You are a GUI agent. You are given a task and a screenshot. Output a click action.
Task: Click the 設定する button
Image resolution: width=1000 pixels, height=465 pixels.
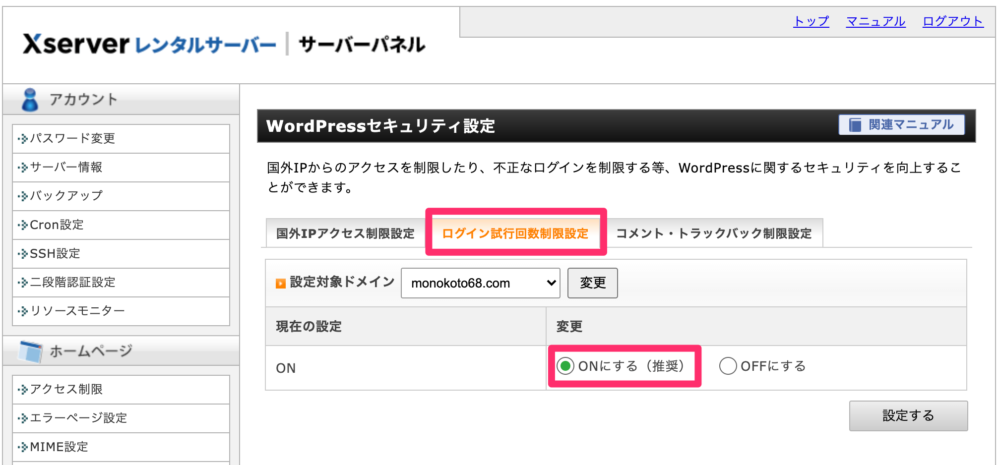pyautogui.click(x=908, y=416)
